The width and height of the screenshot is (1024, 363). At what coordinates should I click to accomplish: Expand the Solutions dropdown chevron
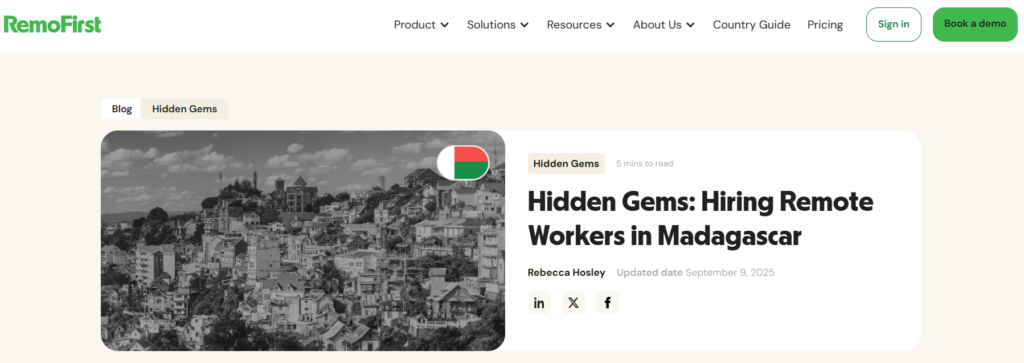(x=524, y=25)
